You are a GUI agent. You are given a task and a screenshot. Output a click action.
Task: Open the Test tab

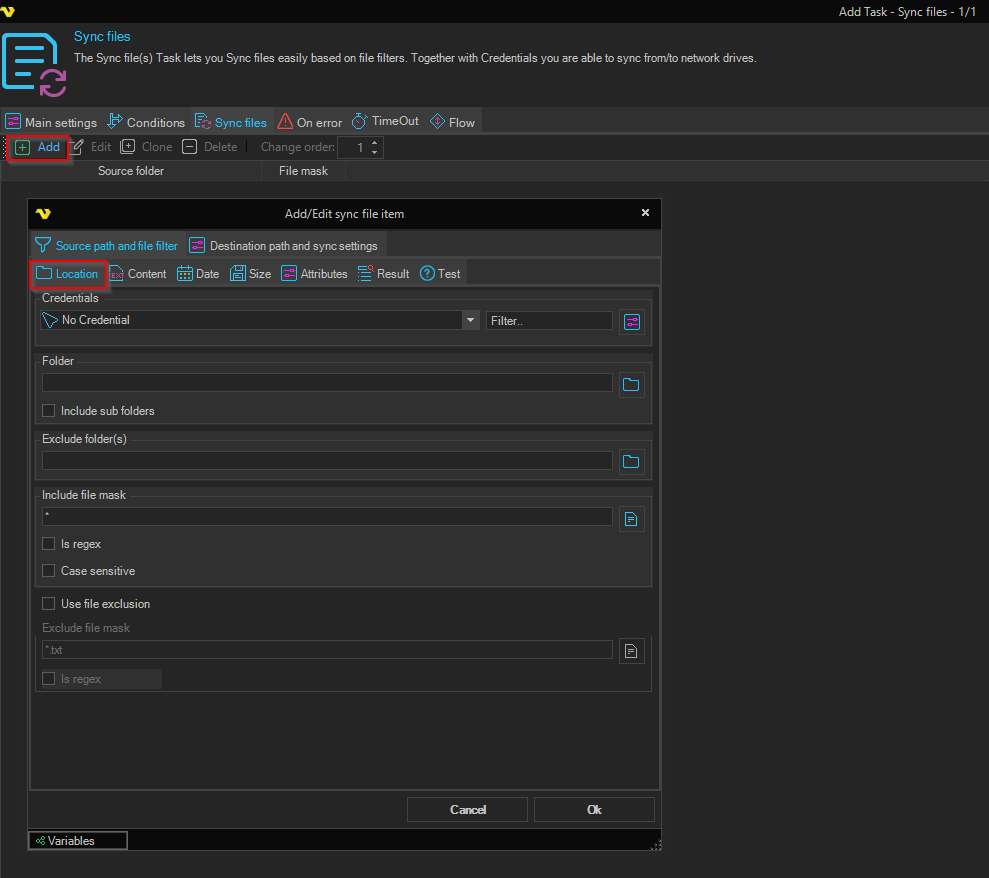tap(440, 274)
